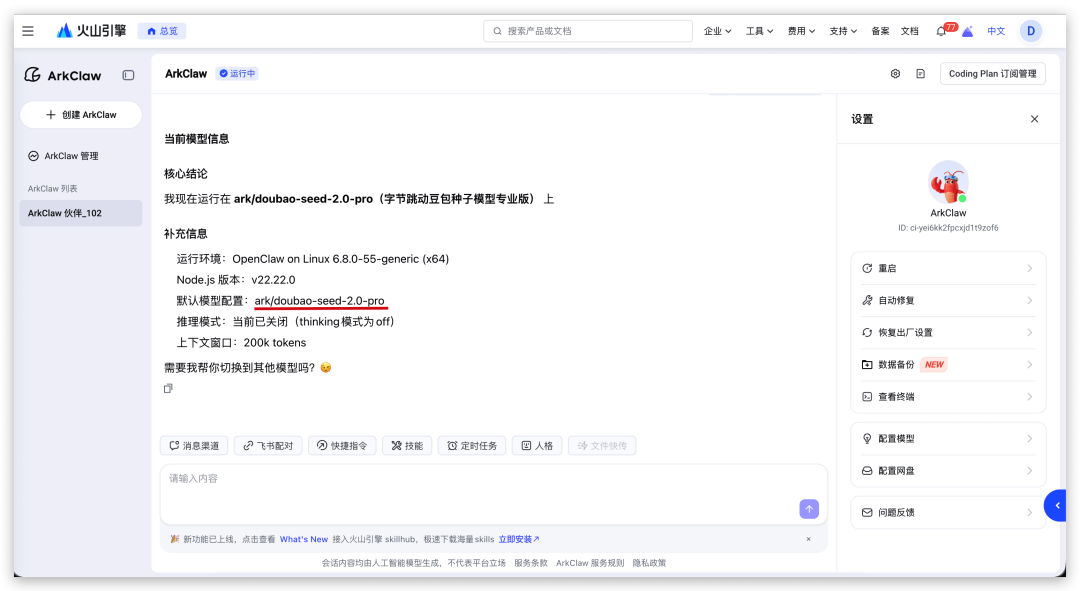Open settings via the gear icon

895,74
